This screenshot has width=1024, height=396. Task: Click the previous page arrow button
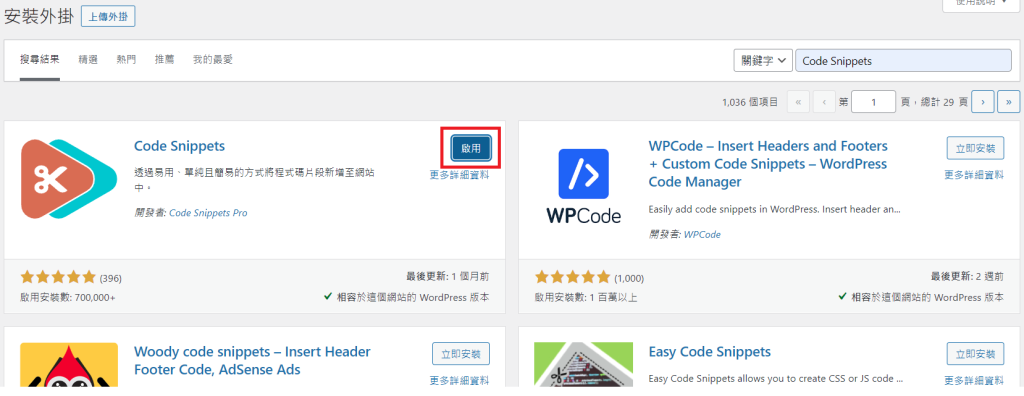coord(825,102)
